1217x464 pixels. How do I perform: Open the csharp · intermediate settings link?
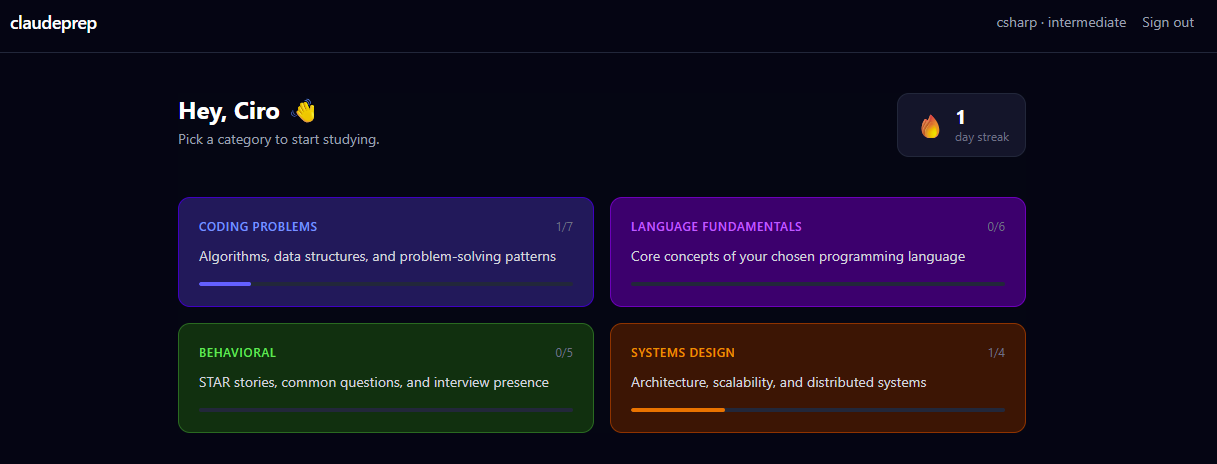point(1061,23)
